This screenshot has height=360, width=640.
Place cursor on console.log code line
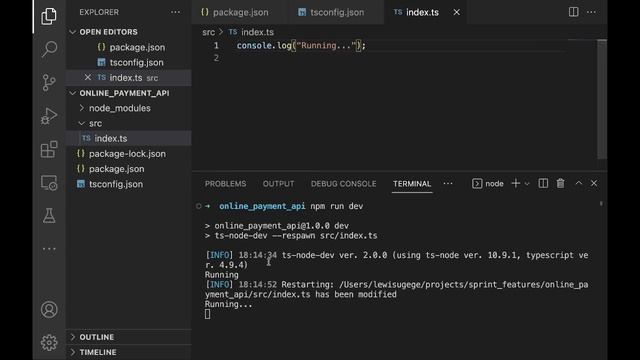click(301, 46)
